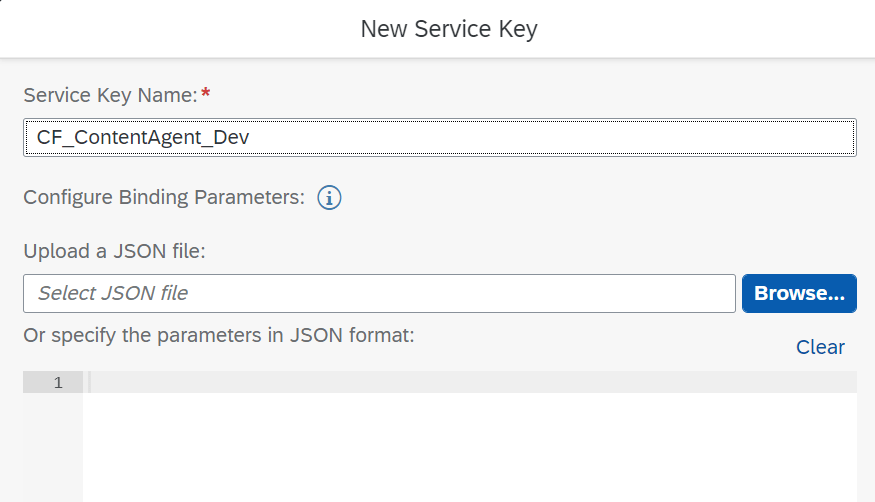Click empty end of Service Key Name field
Image resolution: width=875 pixels, height=502 pixels.
[700, 138]
